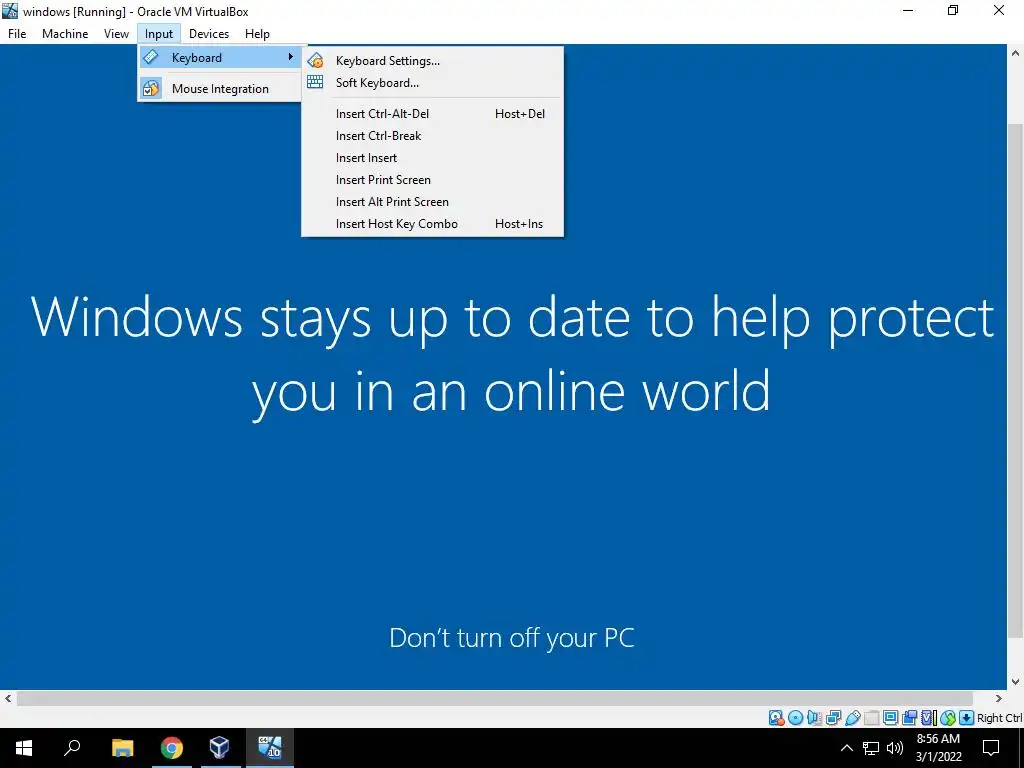
Task: Expand the Keyboard submenu arrow
Action: pyautogui.click(x=291, y=57)
